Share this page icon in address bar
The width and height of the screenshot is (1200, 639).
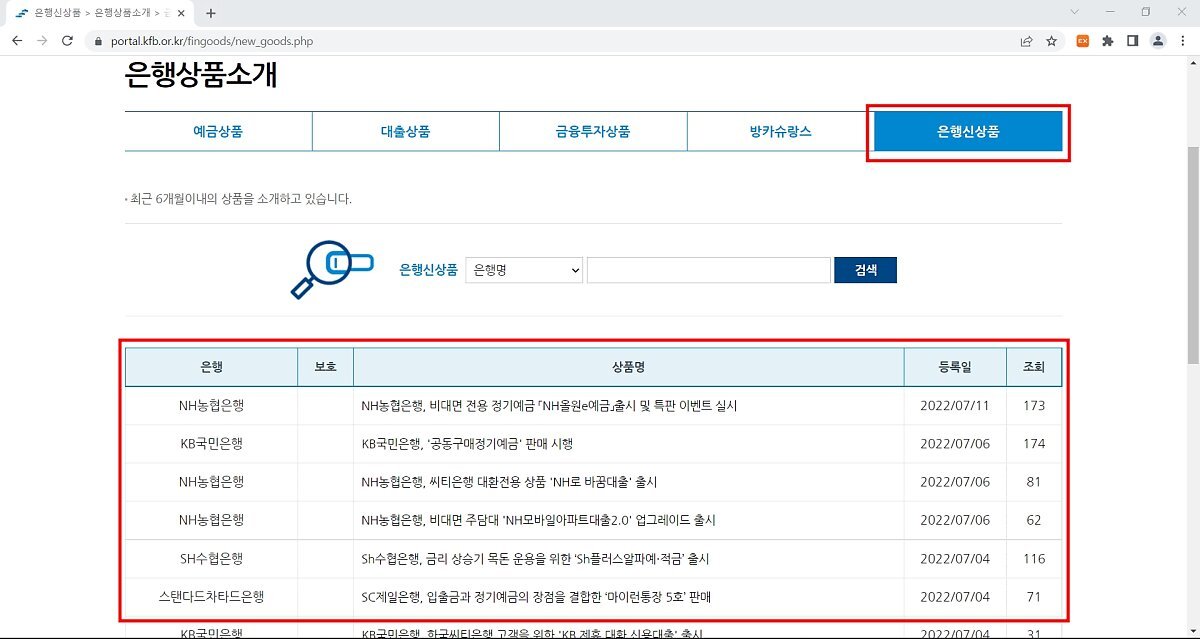pyautogui.click(x=1026, y=41)
